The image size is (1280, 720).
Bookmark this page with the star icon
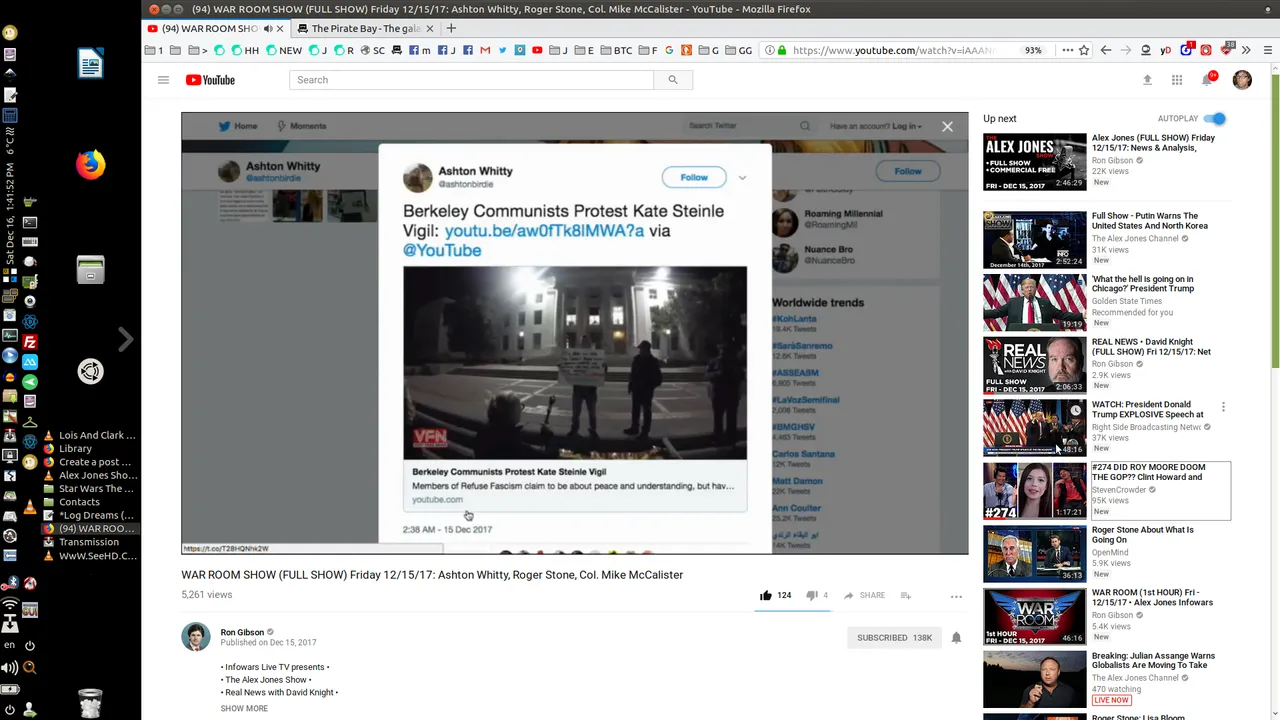pyautogui.click(x=1084, y=50)
